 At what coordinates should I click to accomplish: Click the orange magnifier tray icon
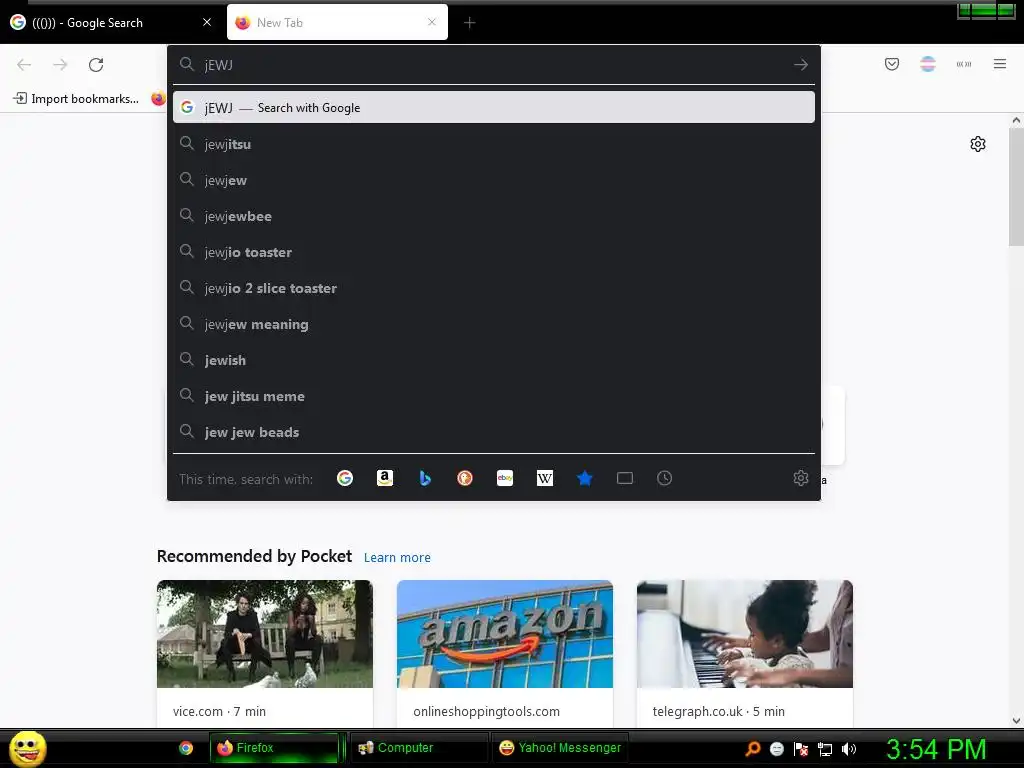(752, 749)
